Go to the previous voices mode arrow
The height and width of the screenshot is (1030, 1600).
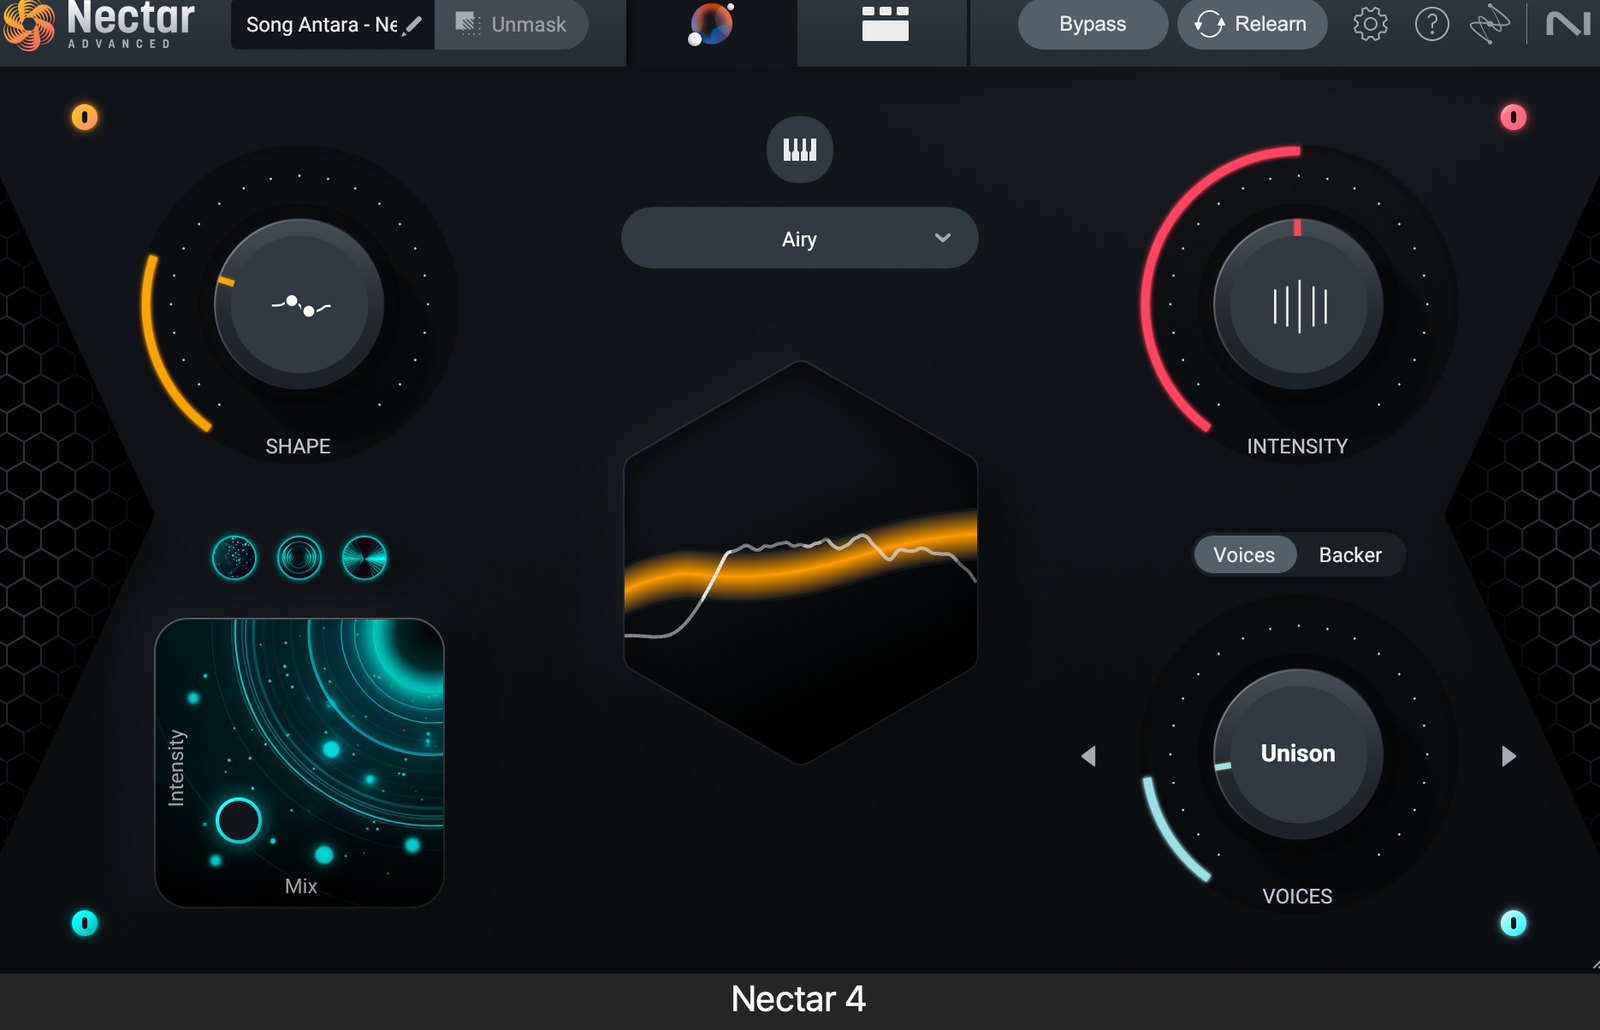point(1089,756)
